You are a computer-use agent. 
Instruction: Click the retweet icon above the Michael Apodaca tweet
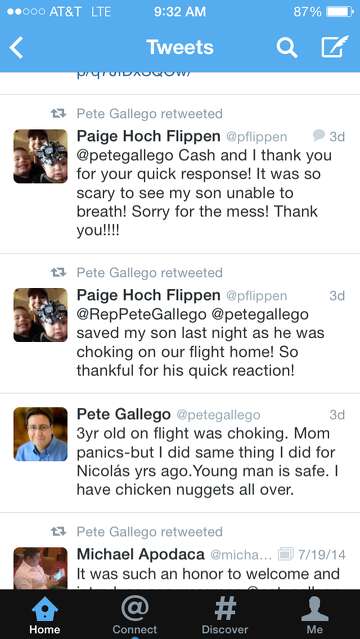[58, 532]
